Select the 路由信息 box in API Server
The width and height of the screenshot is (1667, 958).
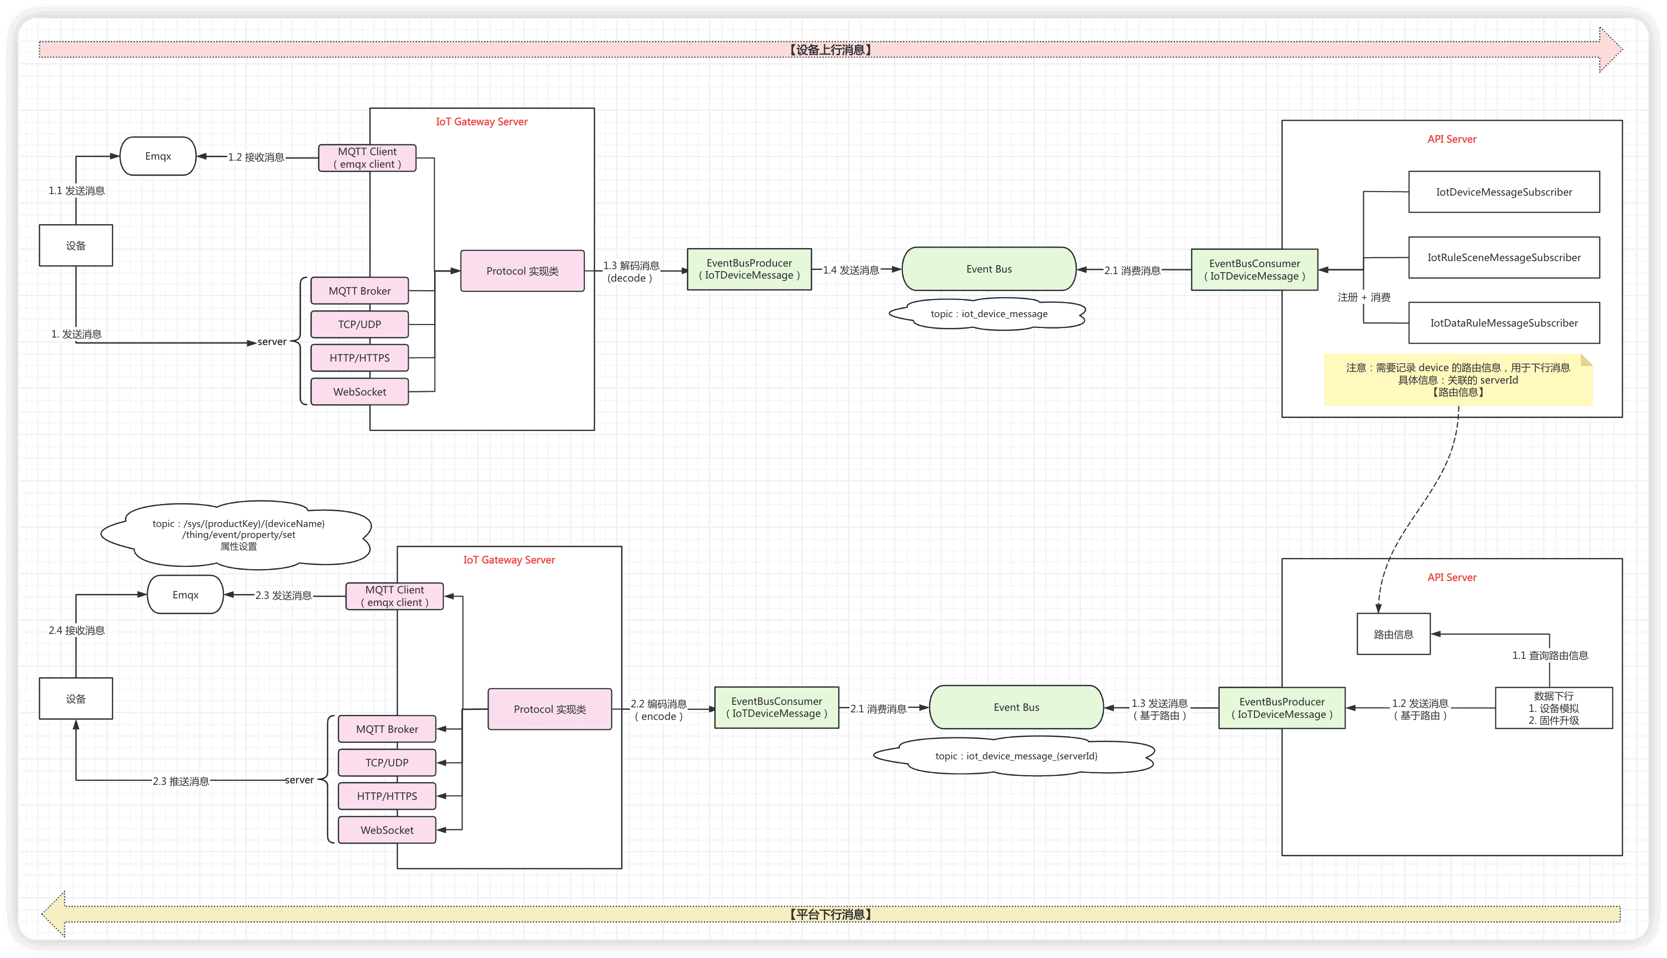(x=1393, y=635)
